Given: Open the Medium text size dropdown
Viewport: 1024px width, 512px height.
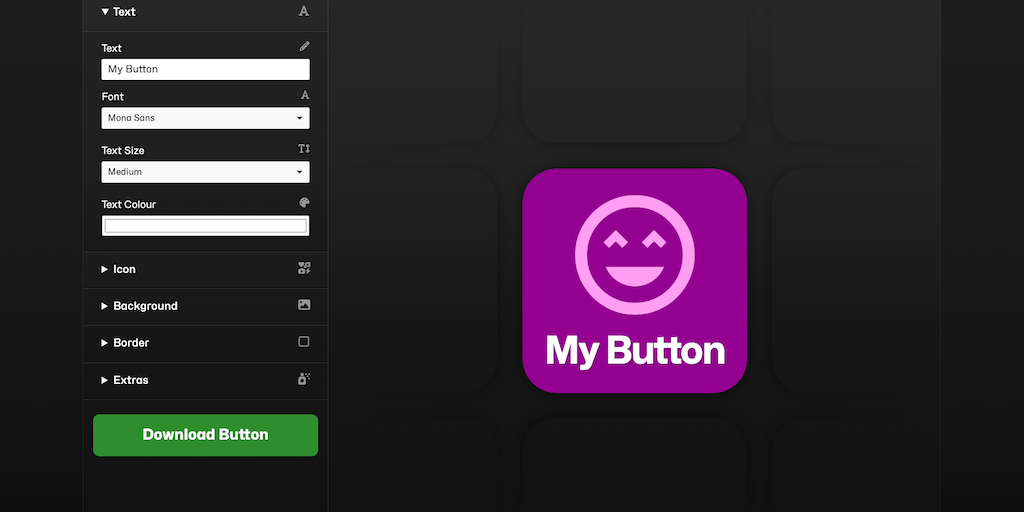Looking at the screenshot, I should [206, 172].
